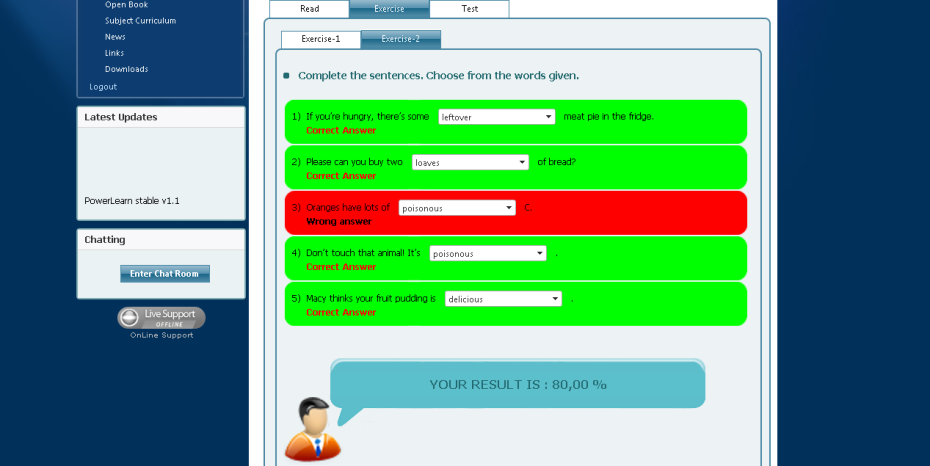Viewport: 930px width, 466px height.
Task: Go to the News link
Action: pos(115,37)
